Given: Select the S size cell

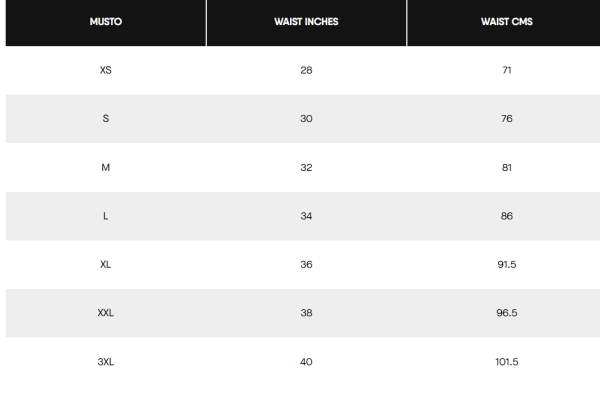Looking at the screenshot, I should pyautogui.click(x=106, y=119).
